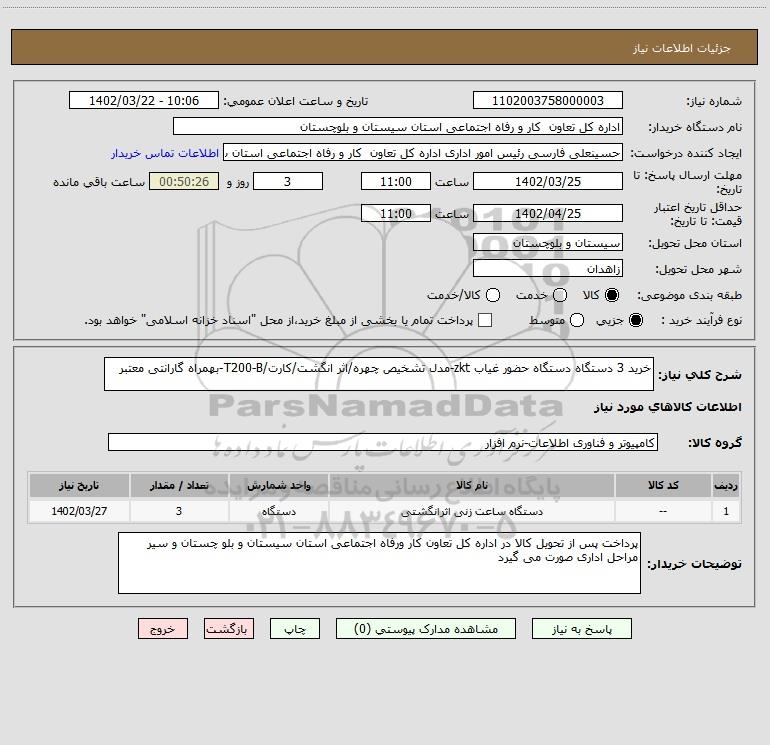Viewport: 770px width, 745px height.
Task: Click the delivery city field زاهدان
Action: [548, 269]
